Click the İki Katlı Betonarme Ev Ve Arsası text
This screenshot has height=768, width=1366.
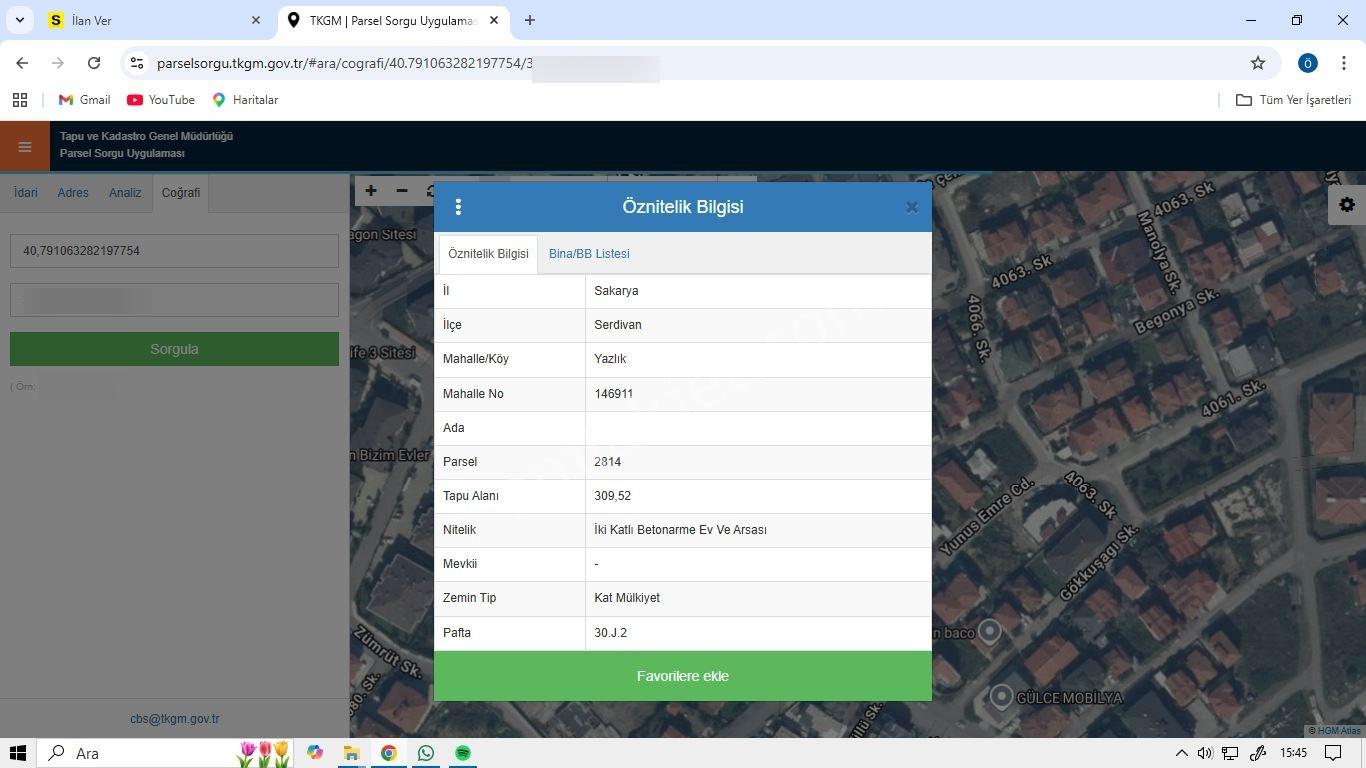[681, 530]
